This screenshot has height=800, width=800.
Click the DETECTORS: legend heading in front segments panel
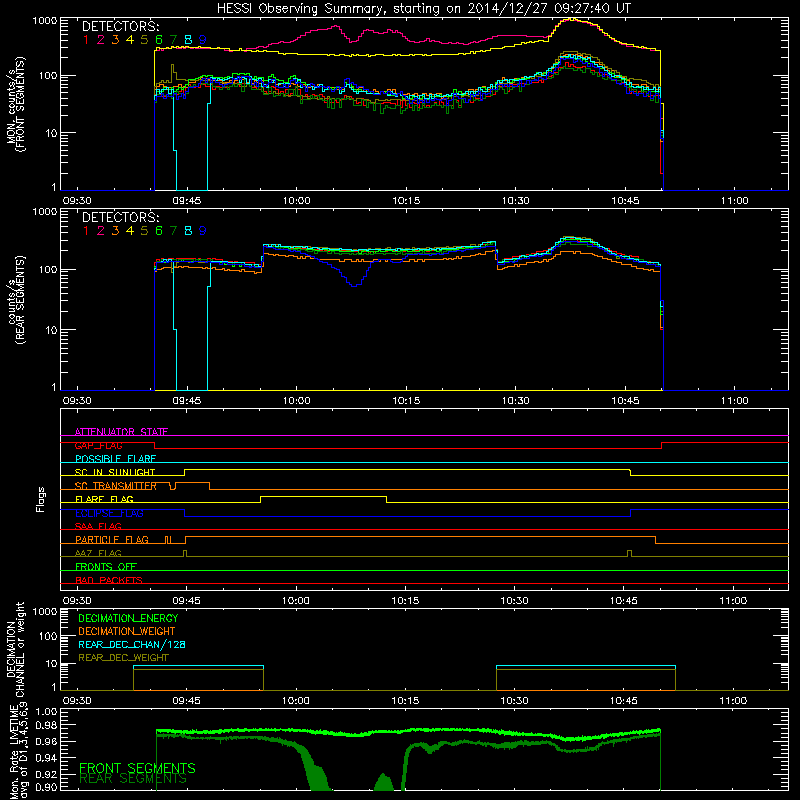pos(120,26)
